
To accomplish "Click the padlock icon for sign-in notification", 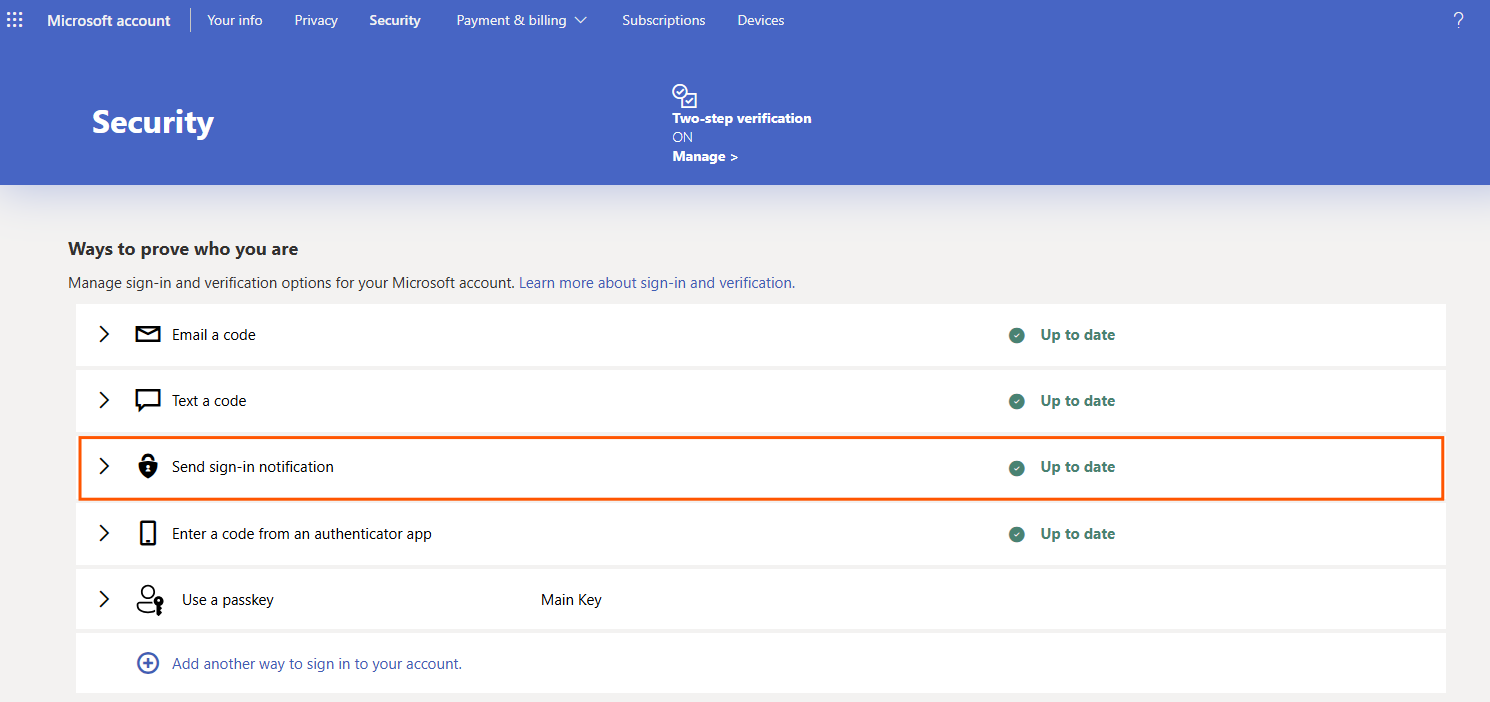I will 148,466.
